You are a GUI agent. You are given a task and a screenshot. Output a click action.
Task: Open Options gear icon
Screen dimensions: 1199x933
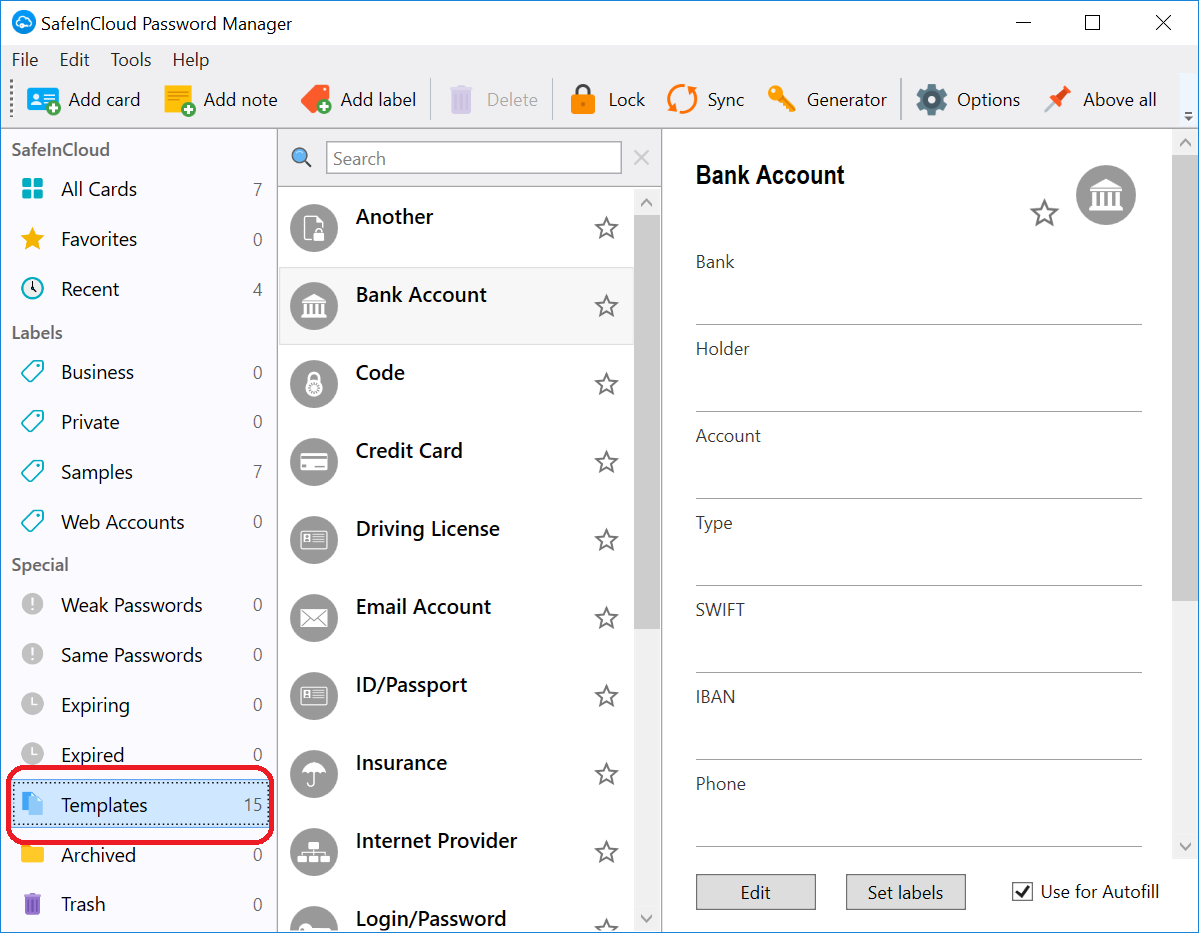click(931, 99)
